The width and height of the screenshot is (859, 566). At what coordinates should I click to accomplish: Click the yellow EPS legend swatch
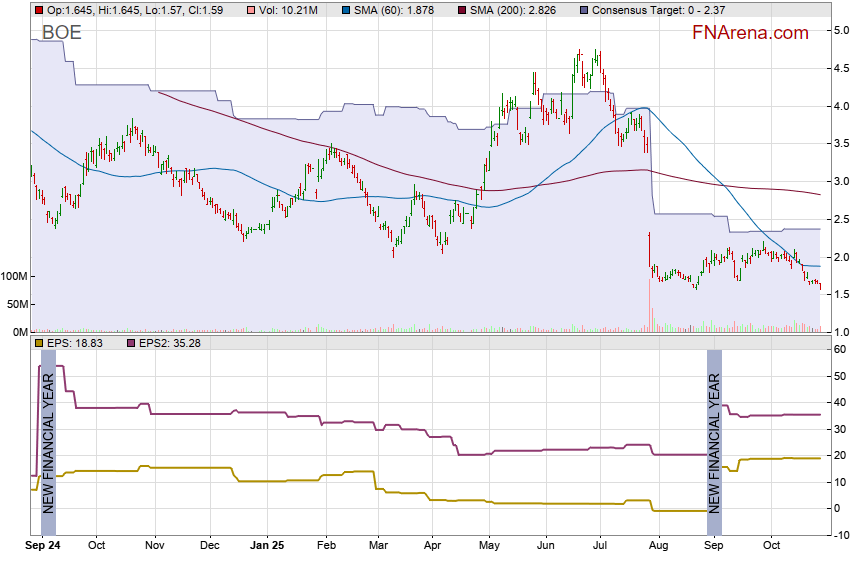pos(38,343)
